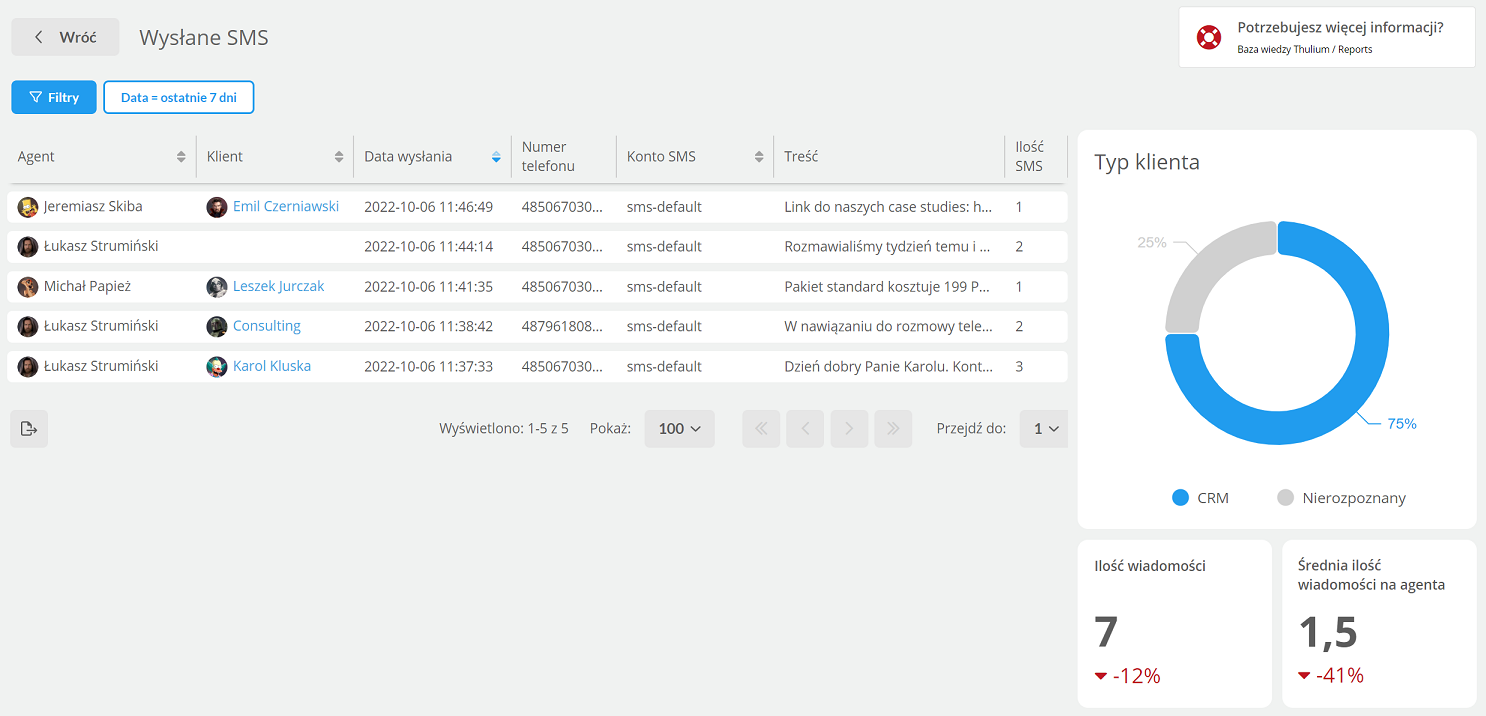The height and width of the screenshot is (716, 1486).
Task: Sort by Data wysłania column arrows
Action: [496, 157]
